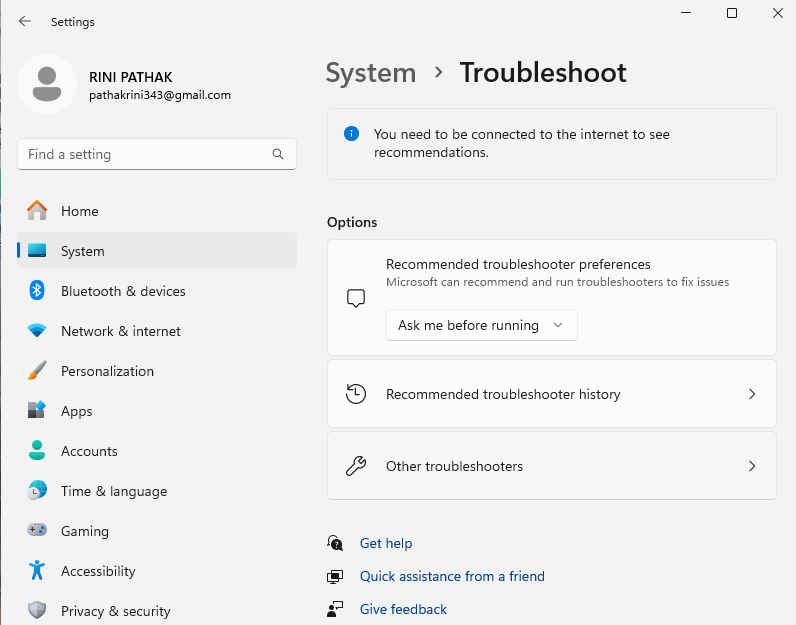Click the Network & internet Wi-Fi icon
Viewport: 796px width, 625px height.
[x=37, y=331]
